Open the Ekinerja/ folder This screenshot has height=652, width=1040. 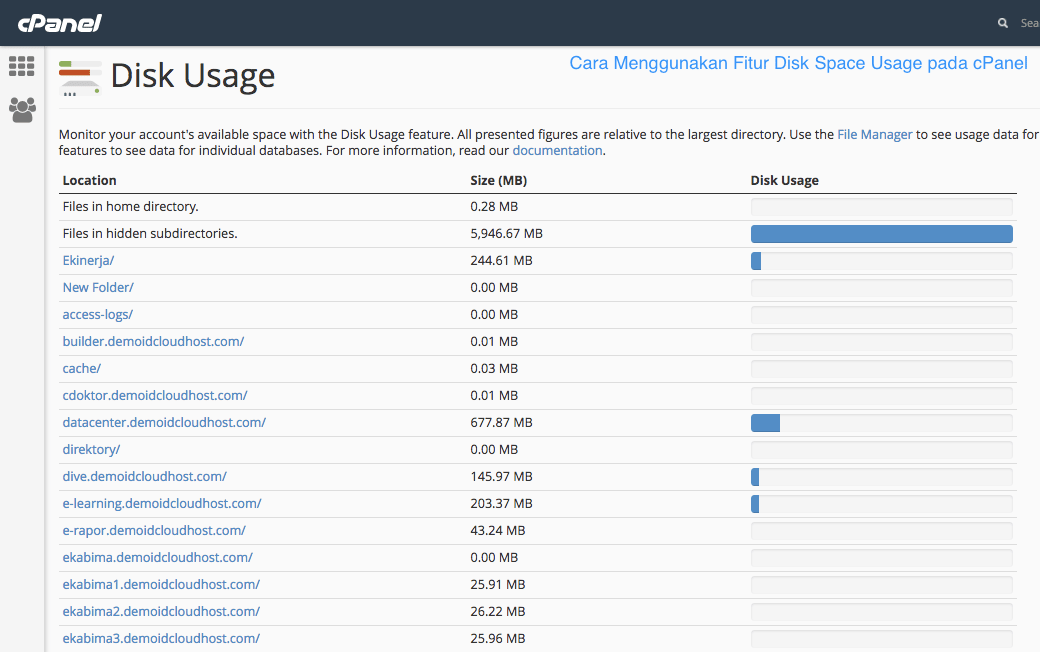coord(88,260)
